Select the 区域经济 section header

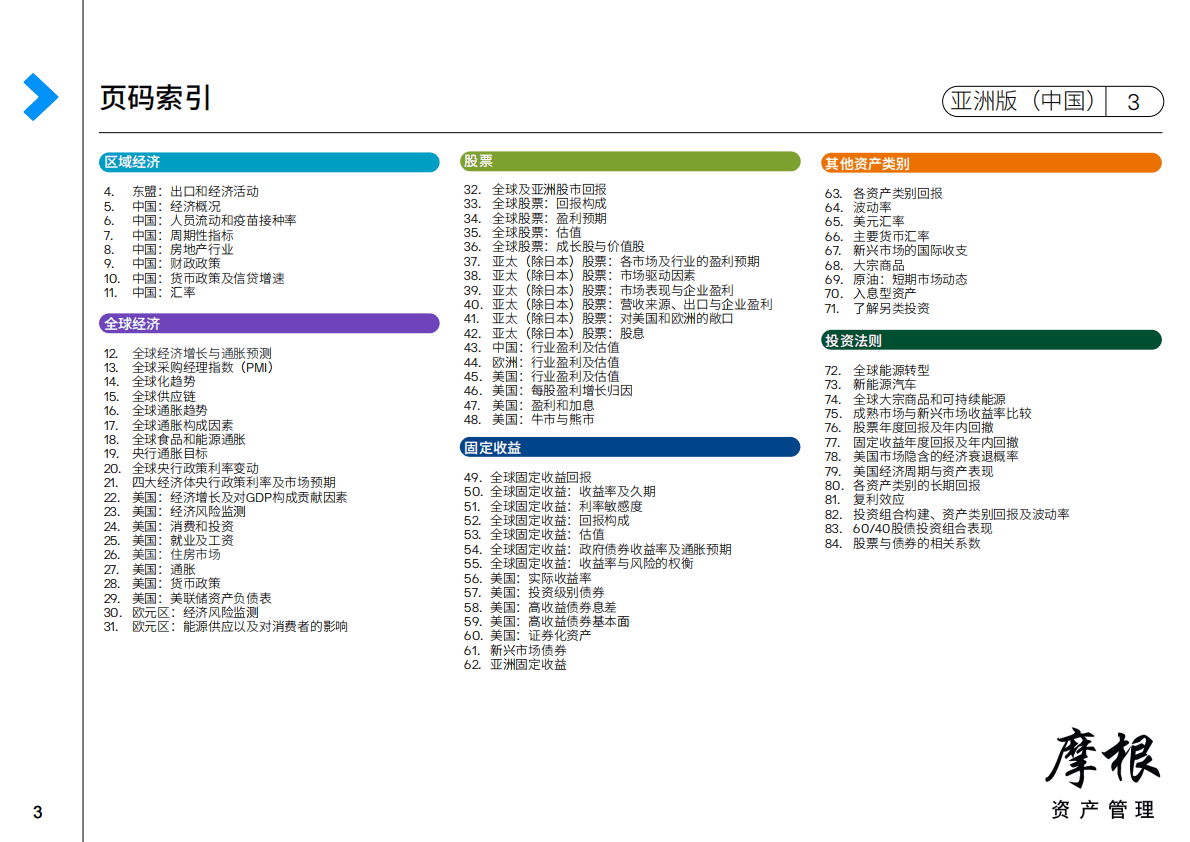269,162
